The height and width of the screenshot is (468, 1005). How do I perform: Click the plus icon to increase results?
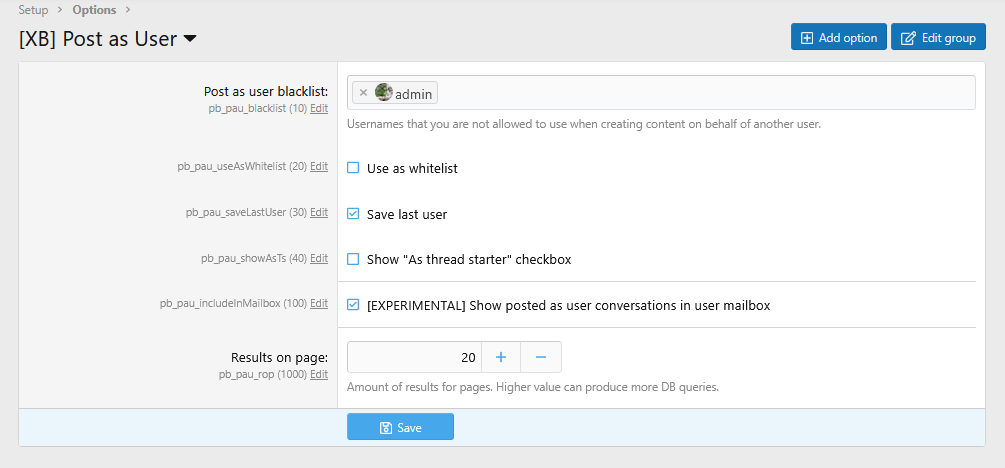click(501, 357)
